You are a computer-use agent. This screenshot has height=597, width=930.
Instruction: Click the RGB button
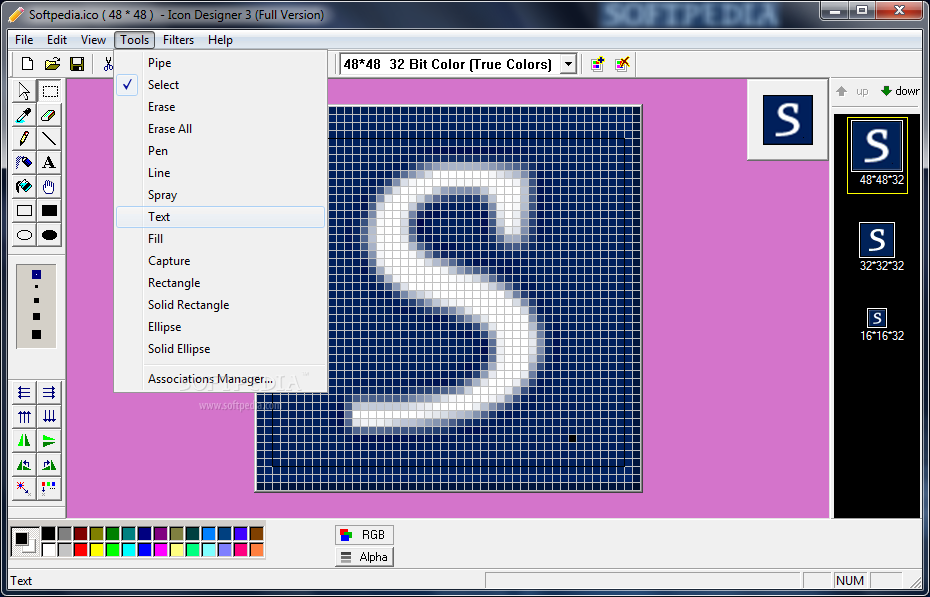pyautogui.click(x=364, y=535)
